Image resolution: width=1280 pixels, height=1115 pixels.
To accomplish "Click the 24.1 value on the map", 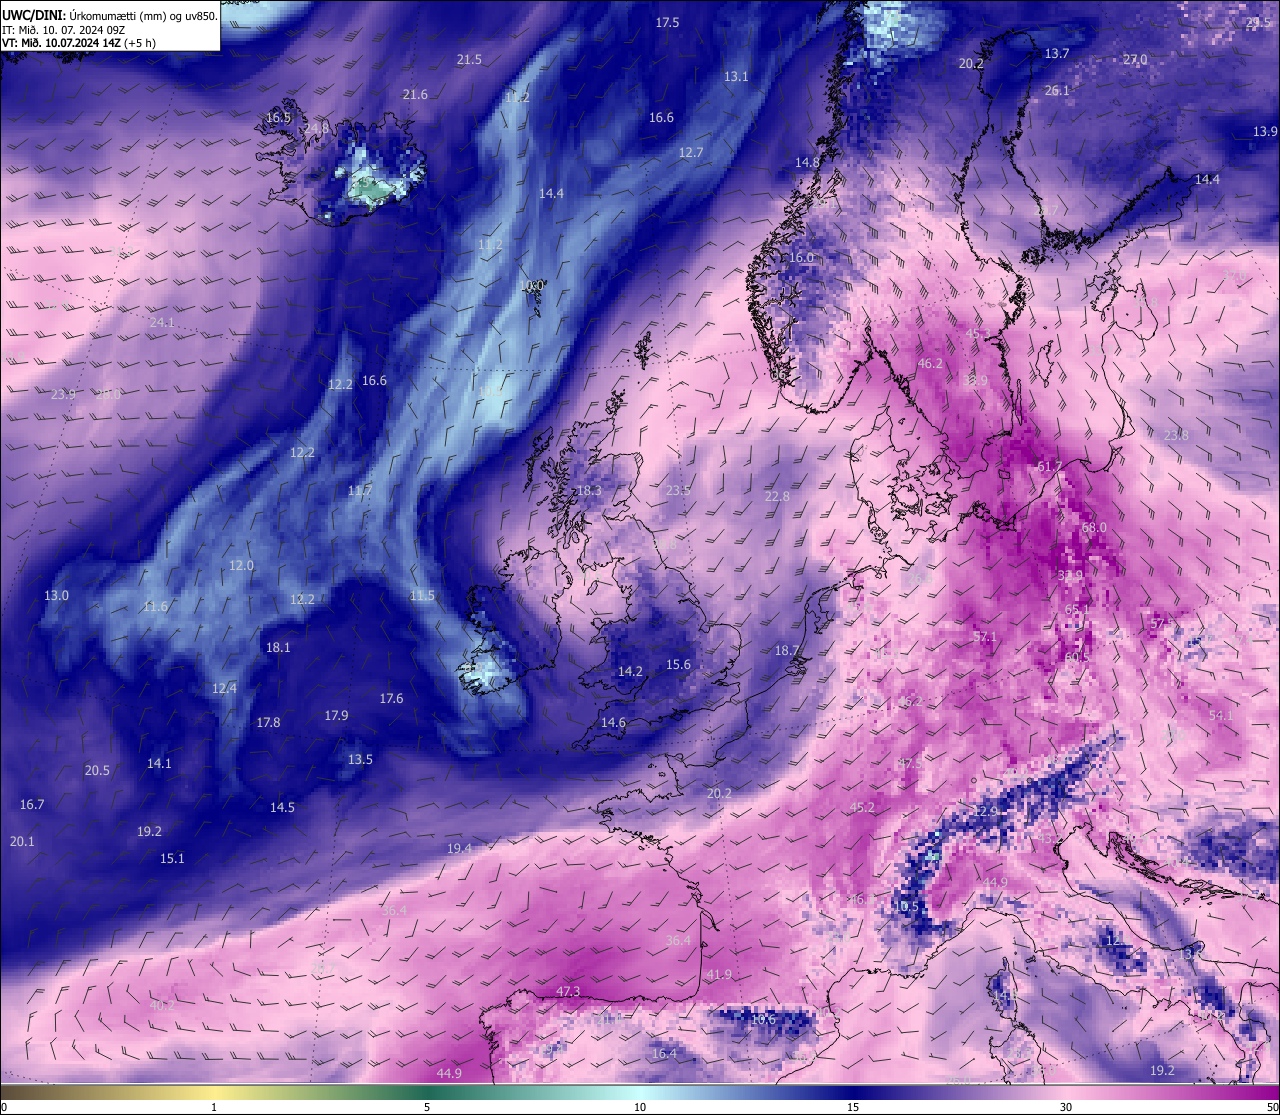I will 161,322.
